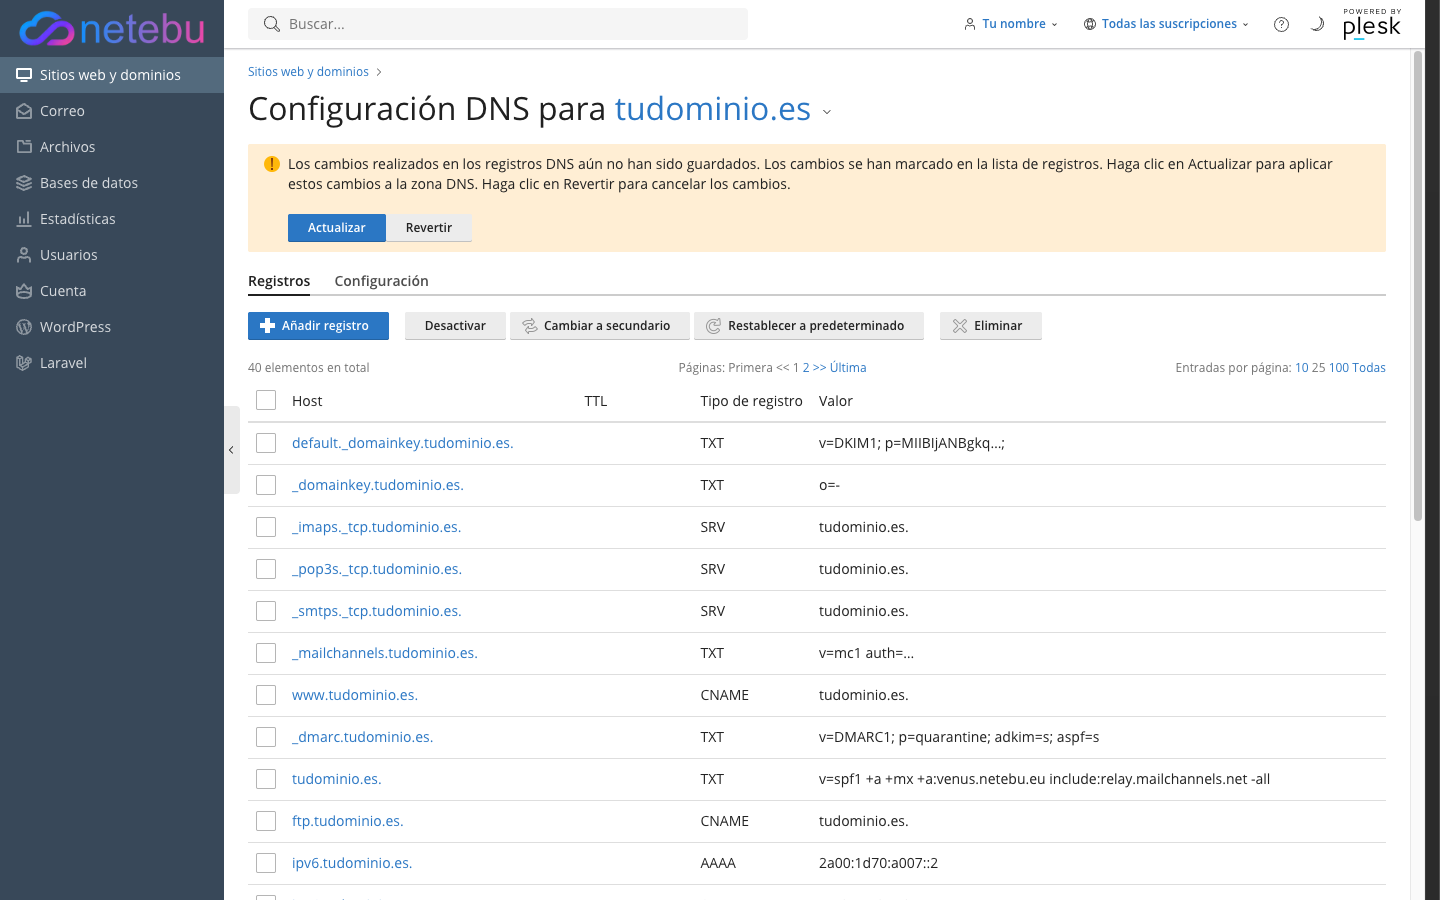Click the v=DMARC1; p=quarantine; adkim=s; aspf=s value
This screenshot has width=1440, height=900.
point(959,737)
